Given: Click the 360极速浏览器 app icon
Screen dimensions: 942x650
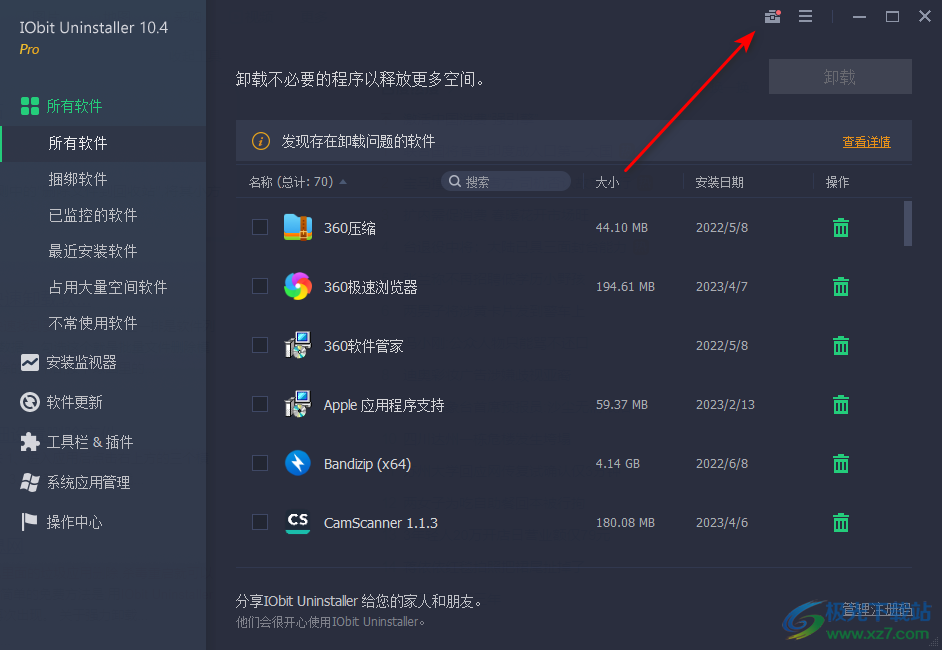Looking at the screenshot, I should coord(297,286).
